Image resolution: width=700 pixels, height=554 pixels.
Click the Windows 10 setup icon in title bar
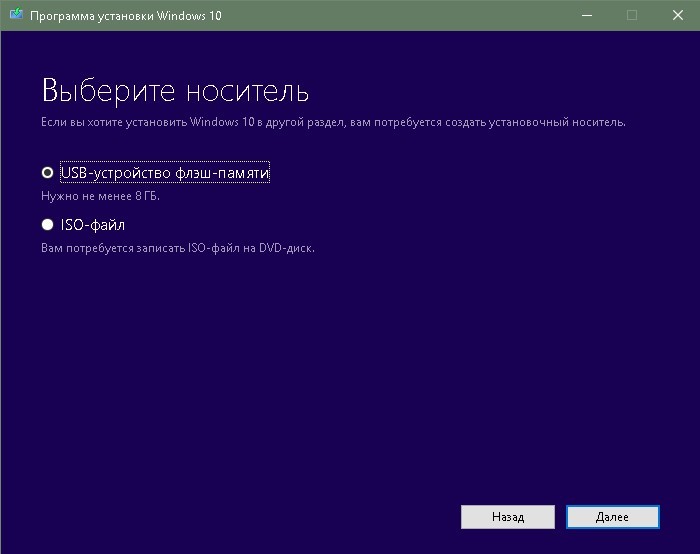pyautogui.click(x=16, y=14)
